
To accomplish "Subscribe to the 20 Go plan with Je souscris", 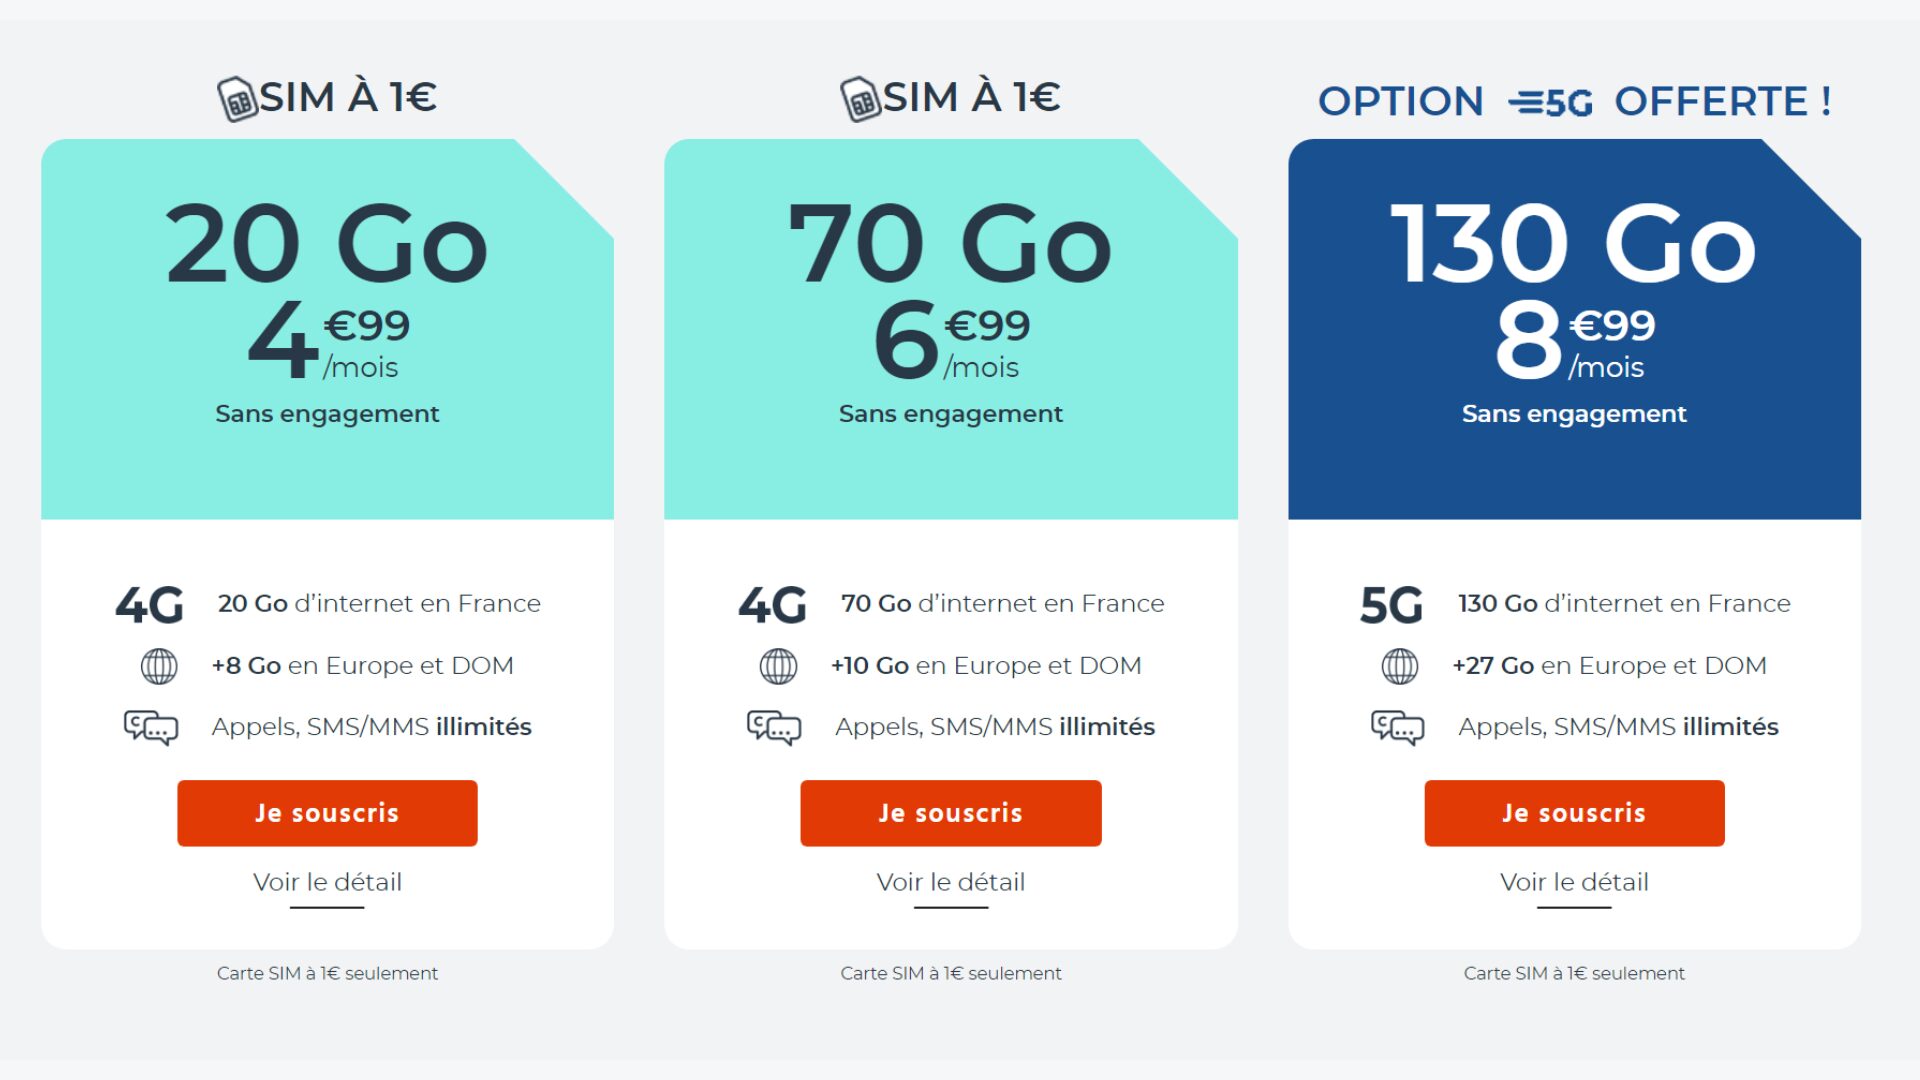I will 327,813.
